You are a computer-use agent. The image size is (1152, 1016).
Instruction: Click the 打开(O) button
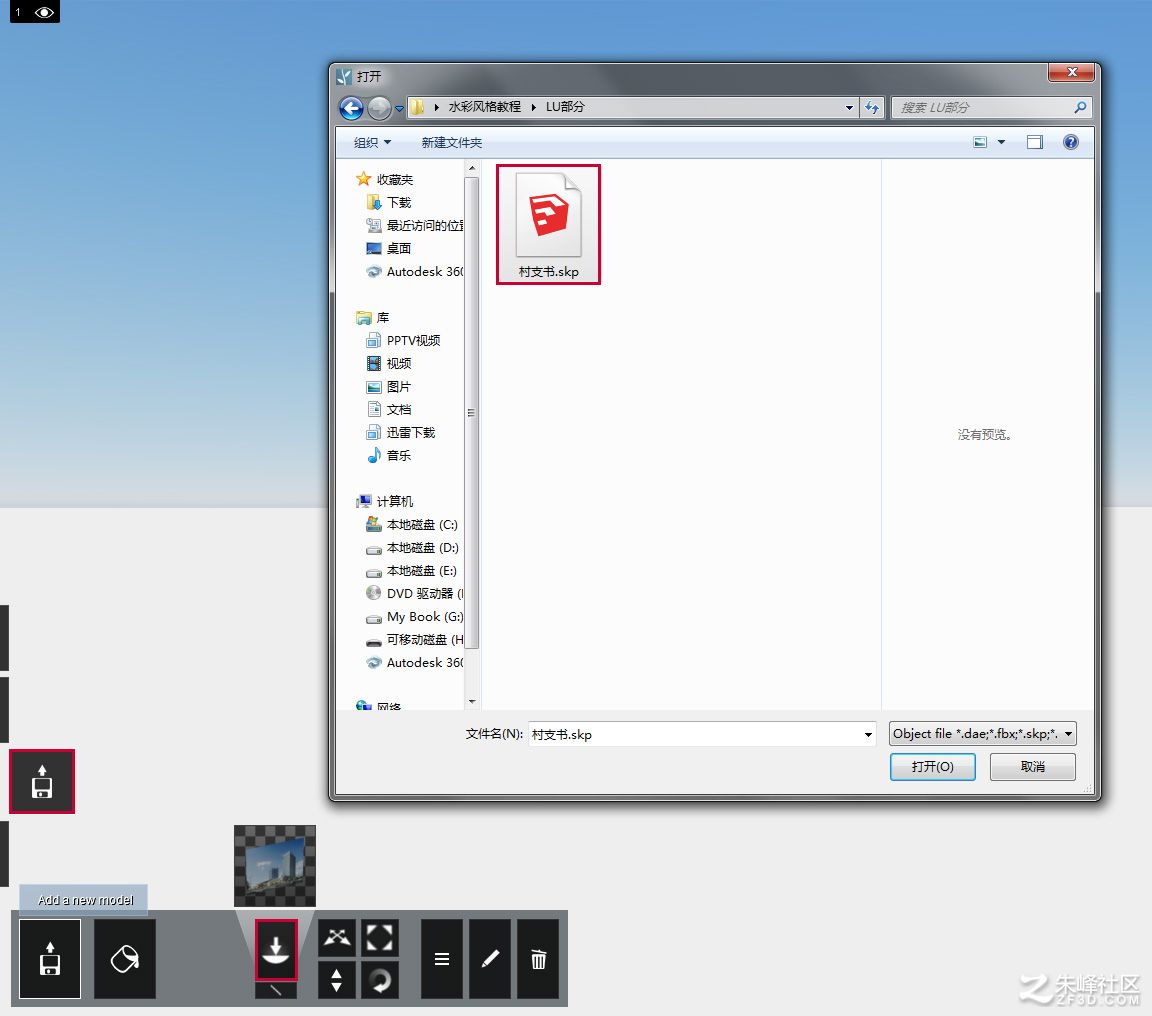coord(932,767)
